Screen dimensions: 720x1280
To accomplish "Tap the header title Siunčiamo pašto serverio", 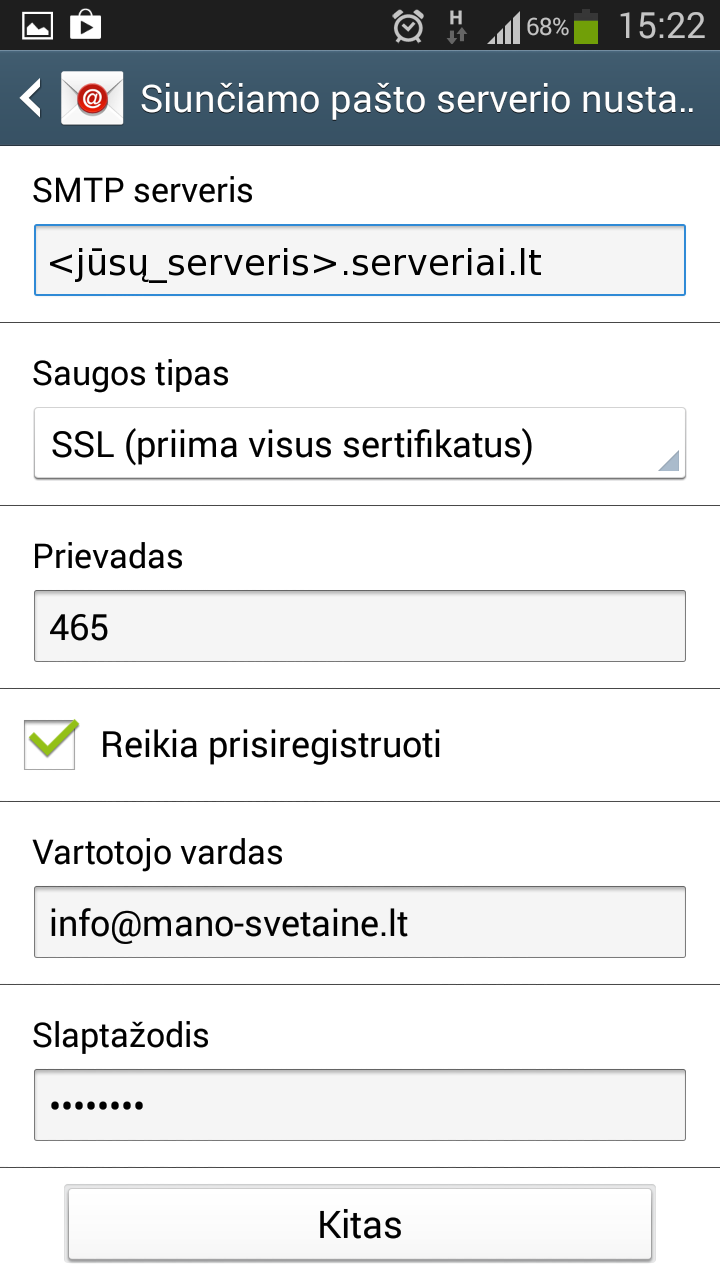I will (x=416, y=99).
